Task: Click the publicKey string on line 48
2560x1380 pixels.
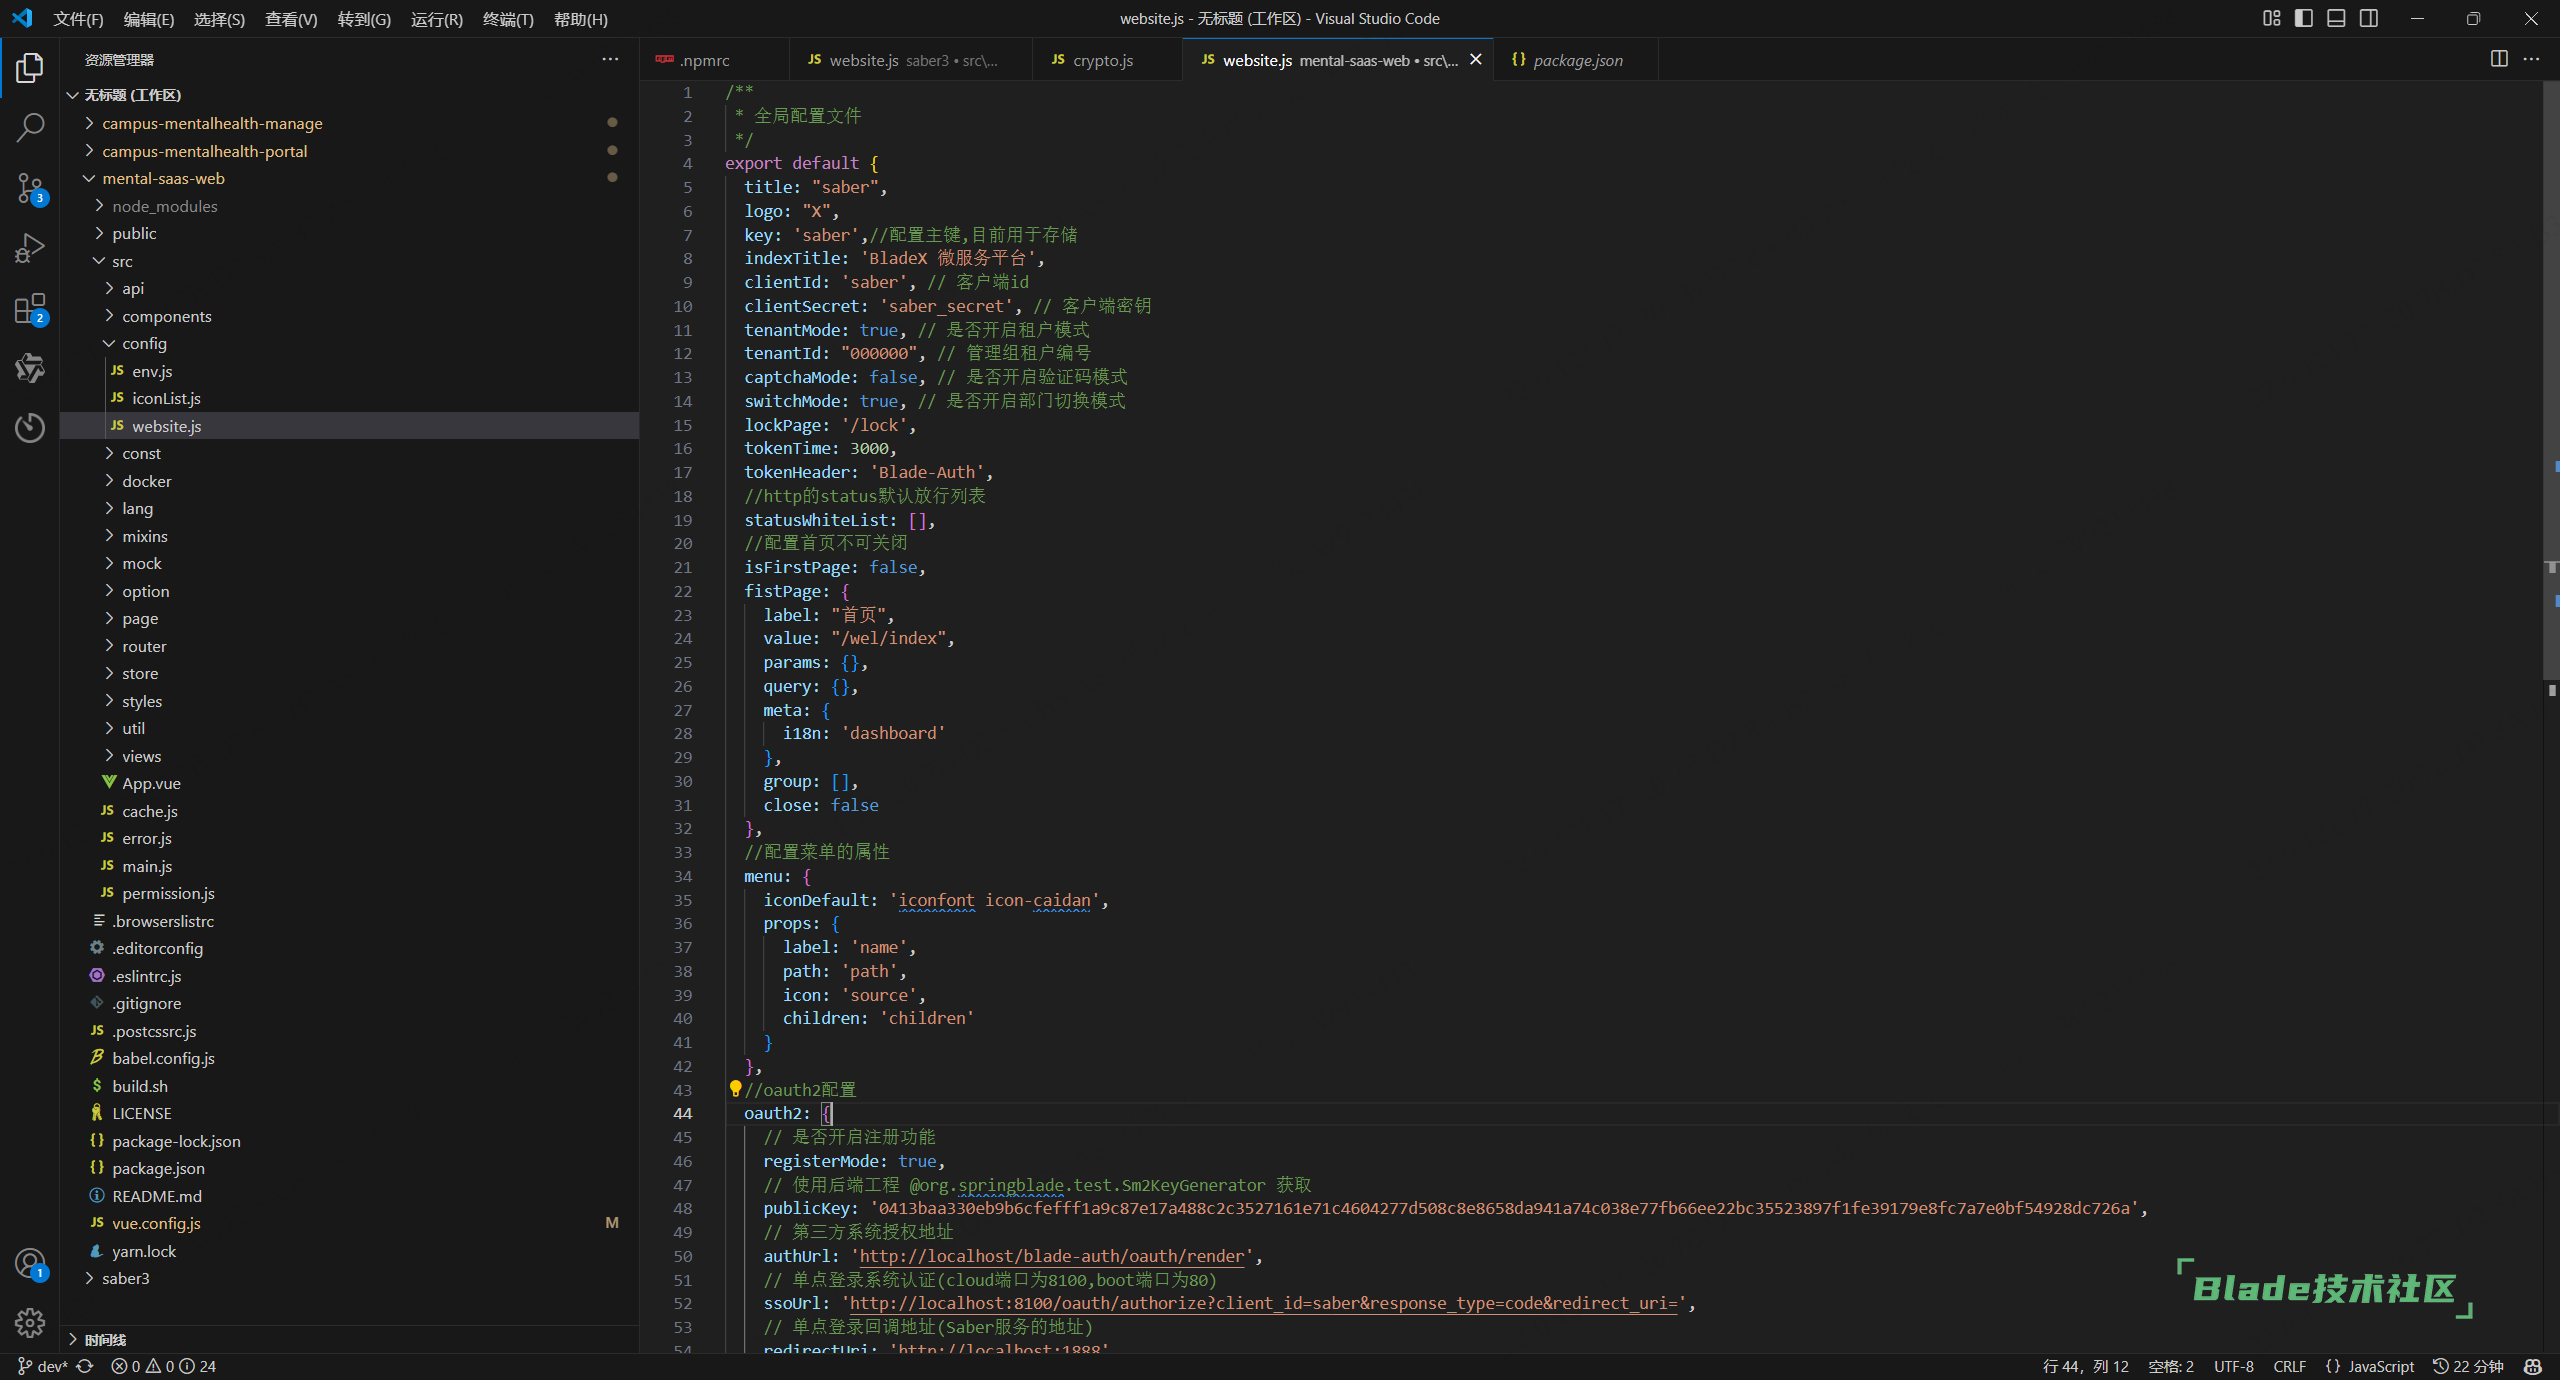Action: (1504, 1208)
